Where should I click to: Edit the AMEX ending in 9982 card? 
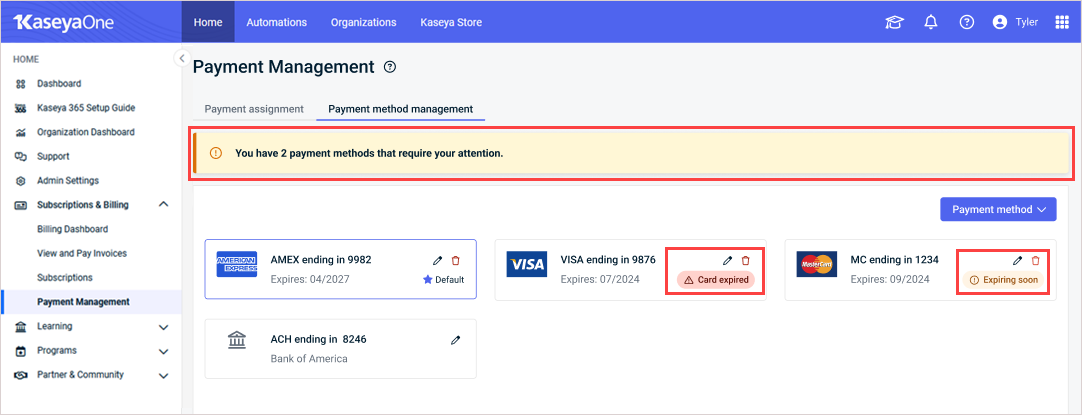(x=437, y=260)
